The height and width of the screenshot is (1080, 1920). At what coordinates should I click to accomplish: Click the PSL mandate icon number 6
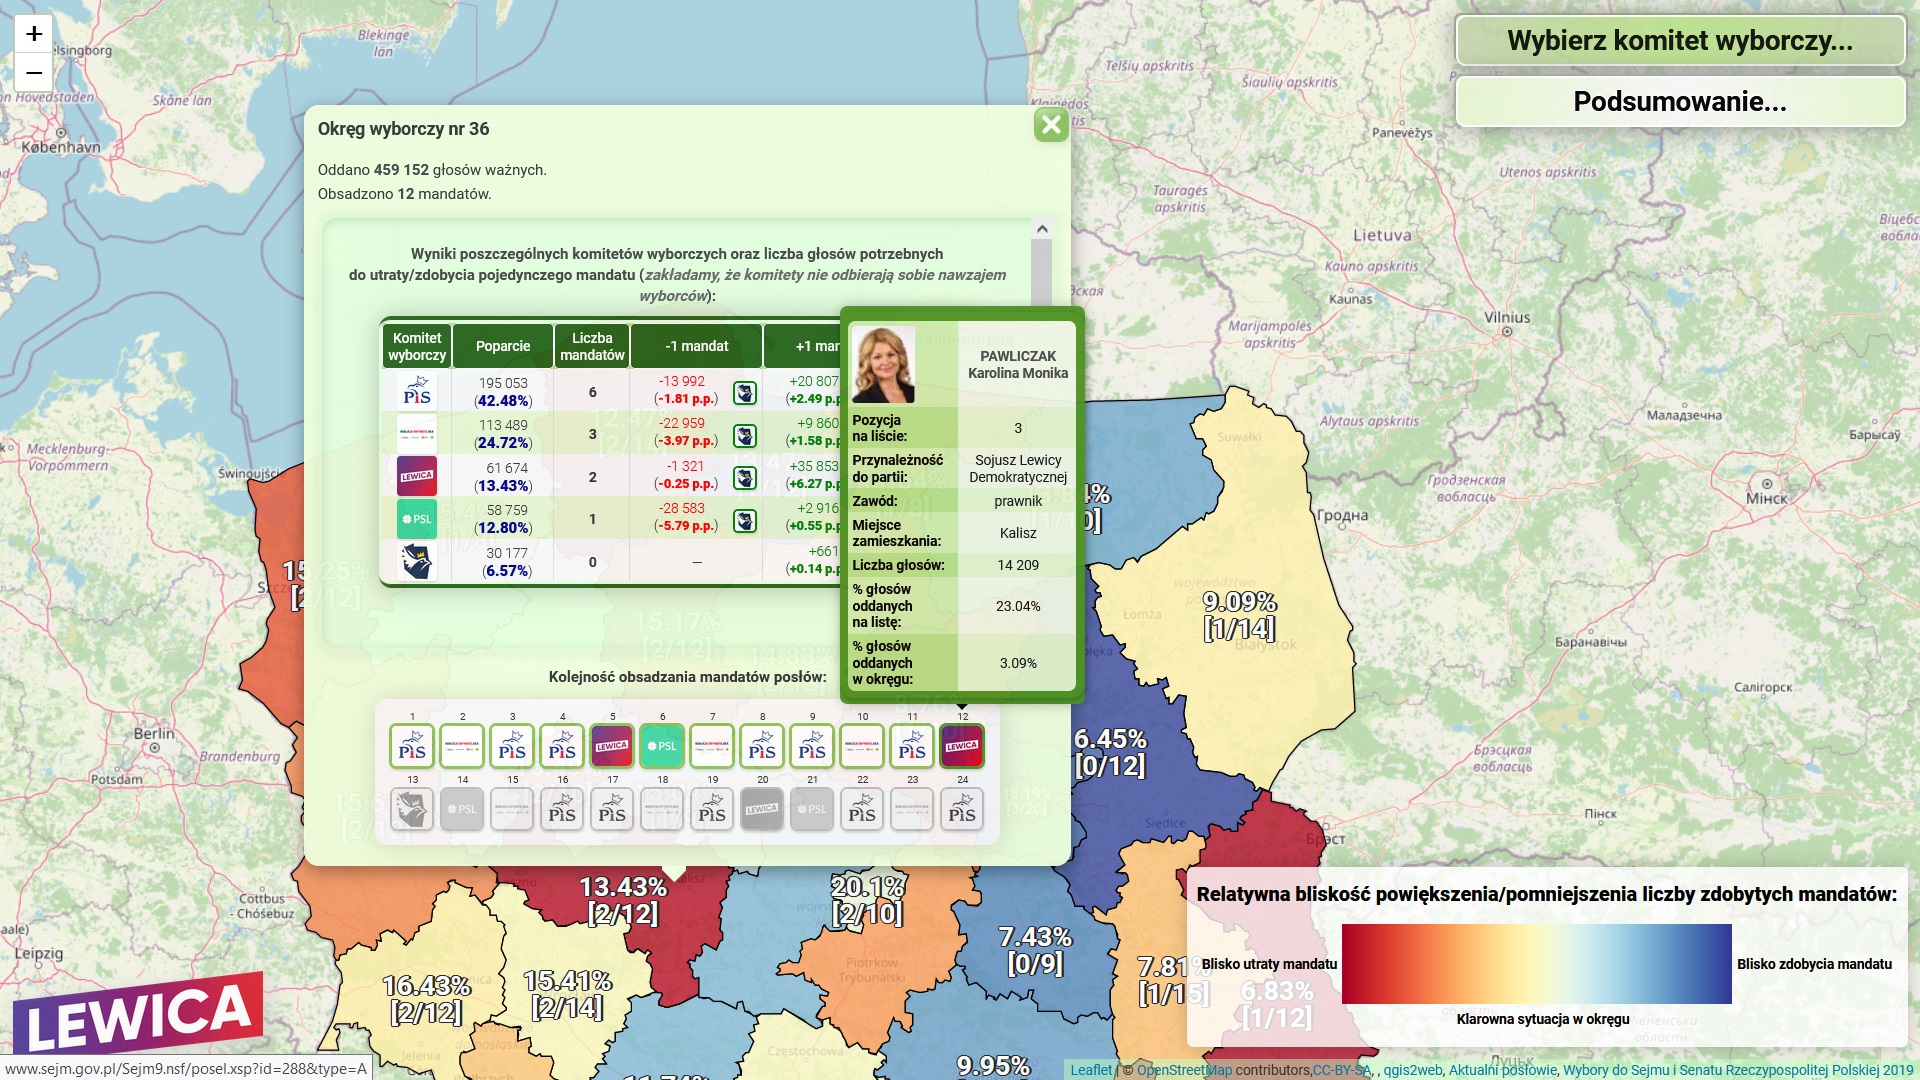(662, 746)
